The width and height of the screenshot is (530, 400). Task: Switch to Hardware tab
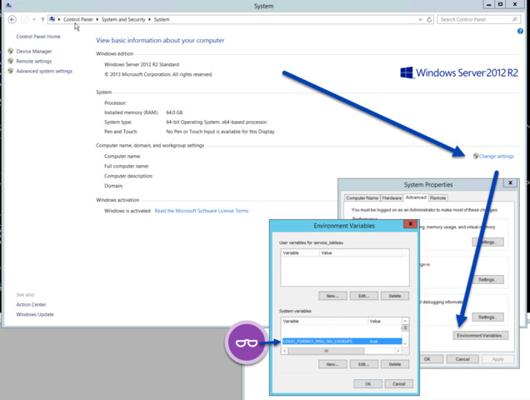coord(392,198)
